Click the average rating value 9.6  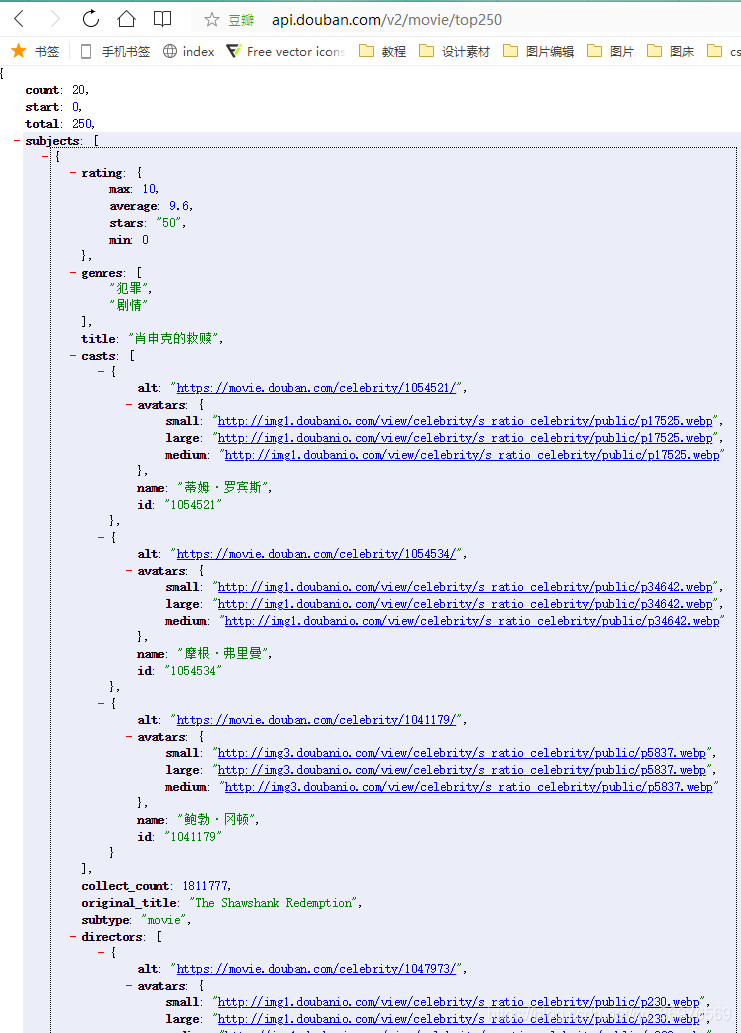(x=179, y=206)
